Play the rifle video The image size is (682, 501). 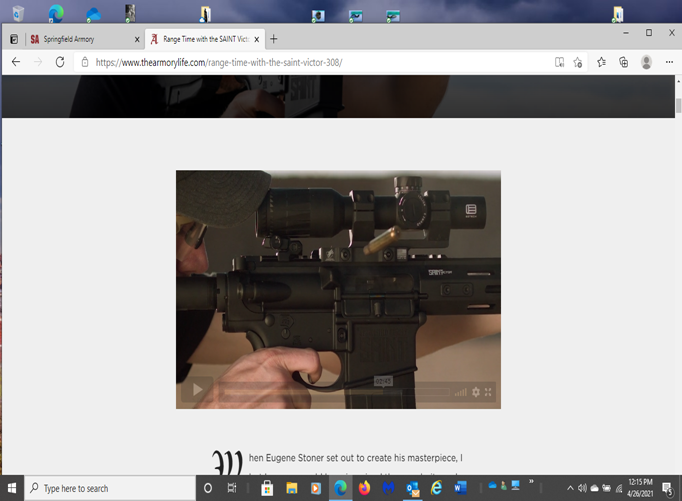click(197, 391)
